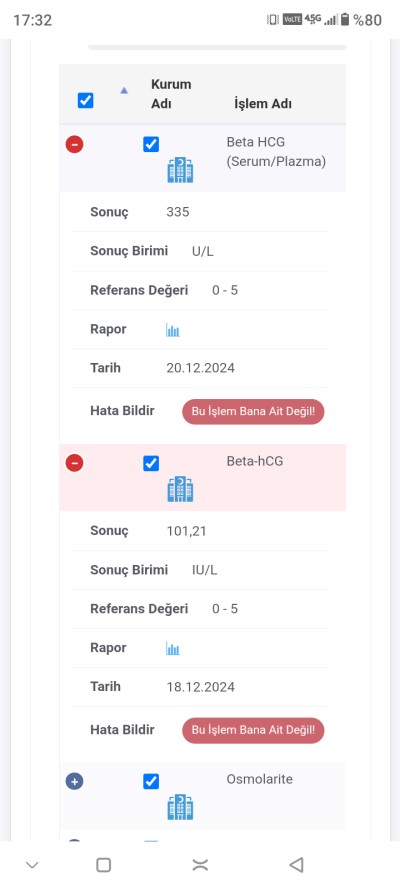Click the hospital icon in Beta HCG (Serum/Plazma) row
This screenshot has width=400, height=888.
[x=180, y=170]
